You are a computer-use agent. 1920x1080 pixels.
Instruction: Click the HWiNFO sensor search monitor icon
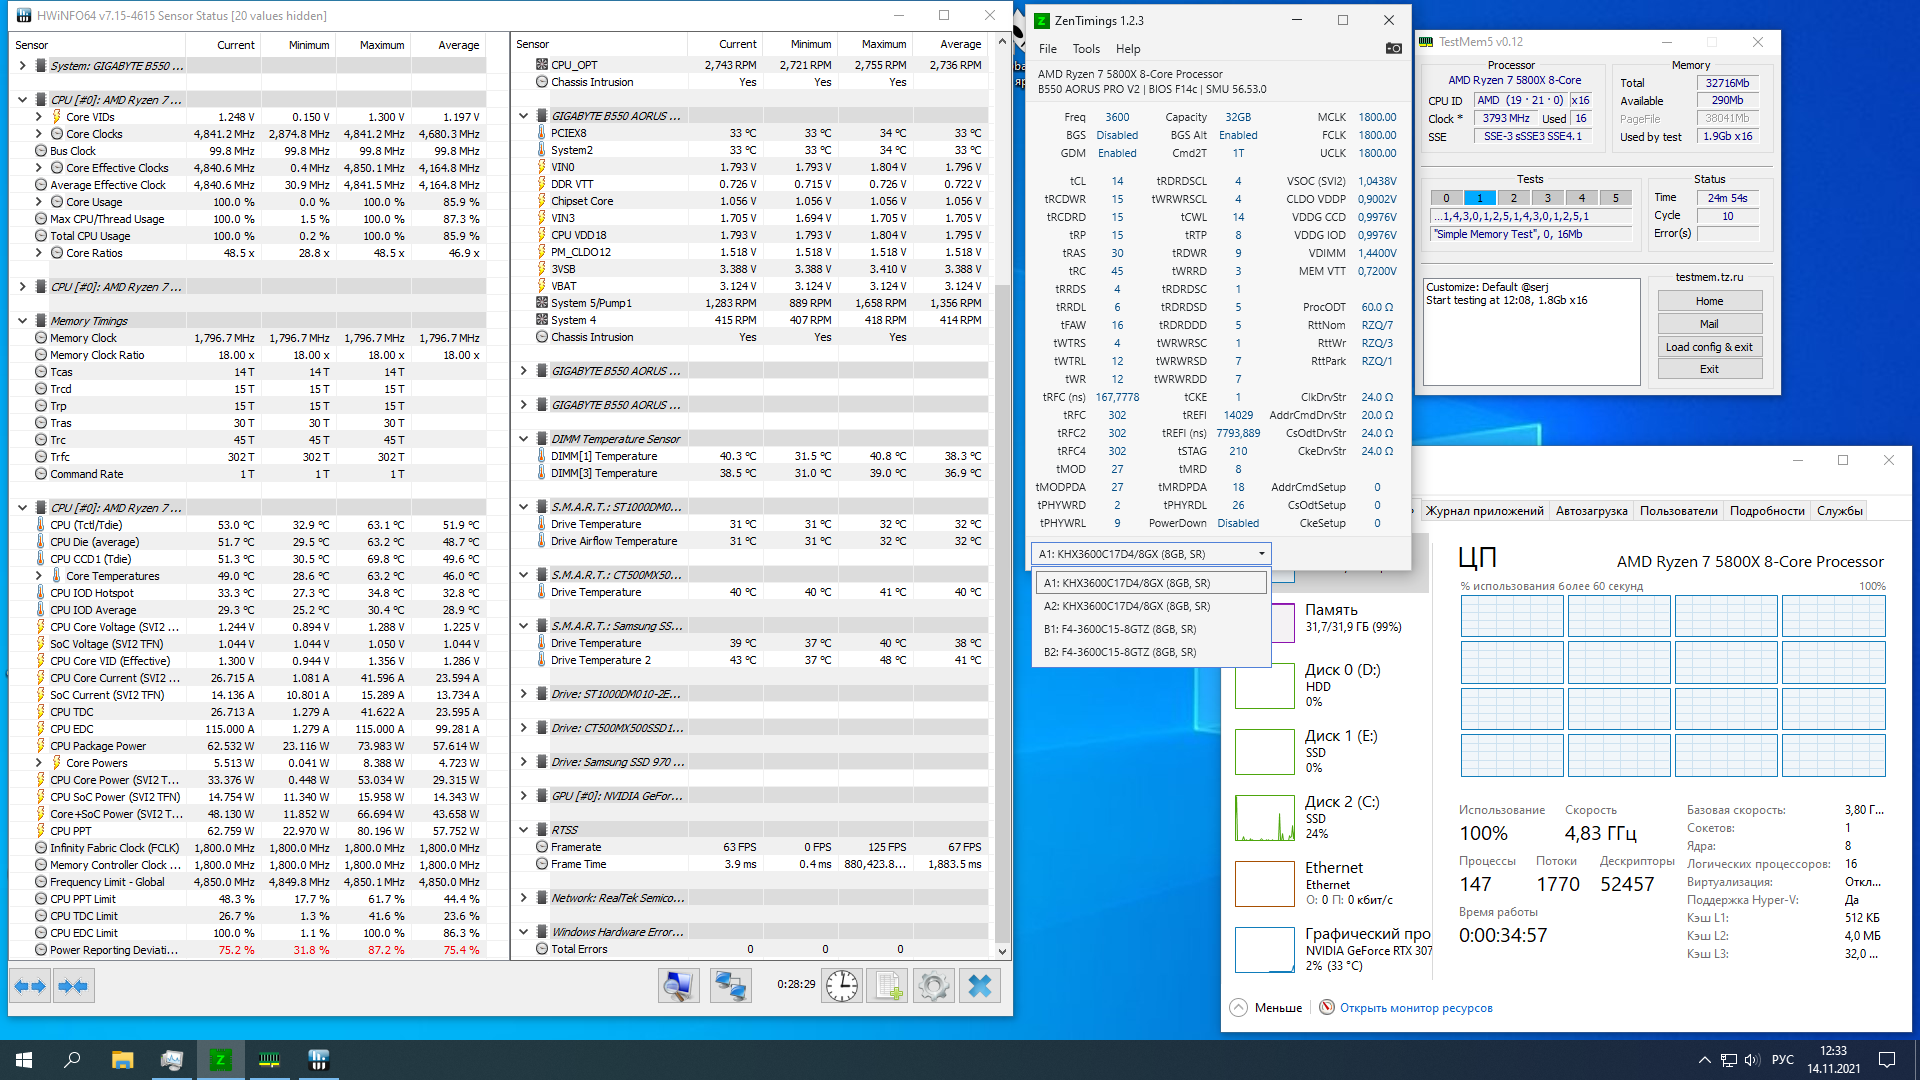[x=678, y=986]
